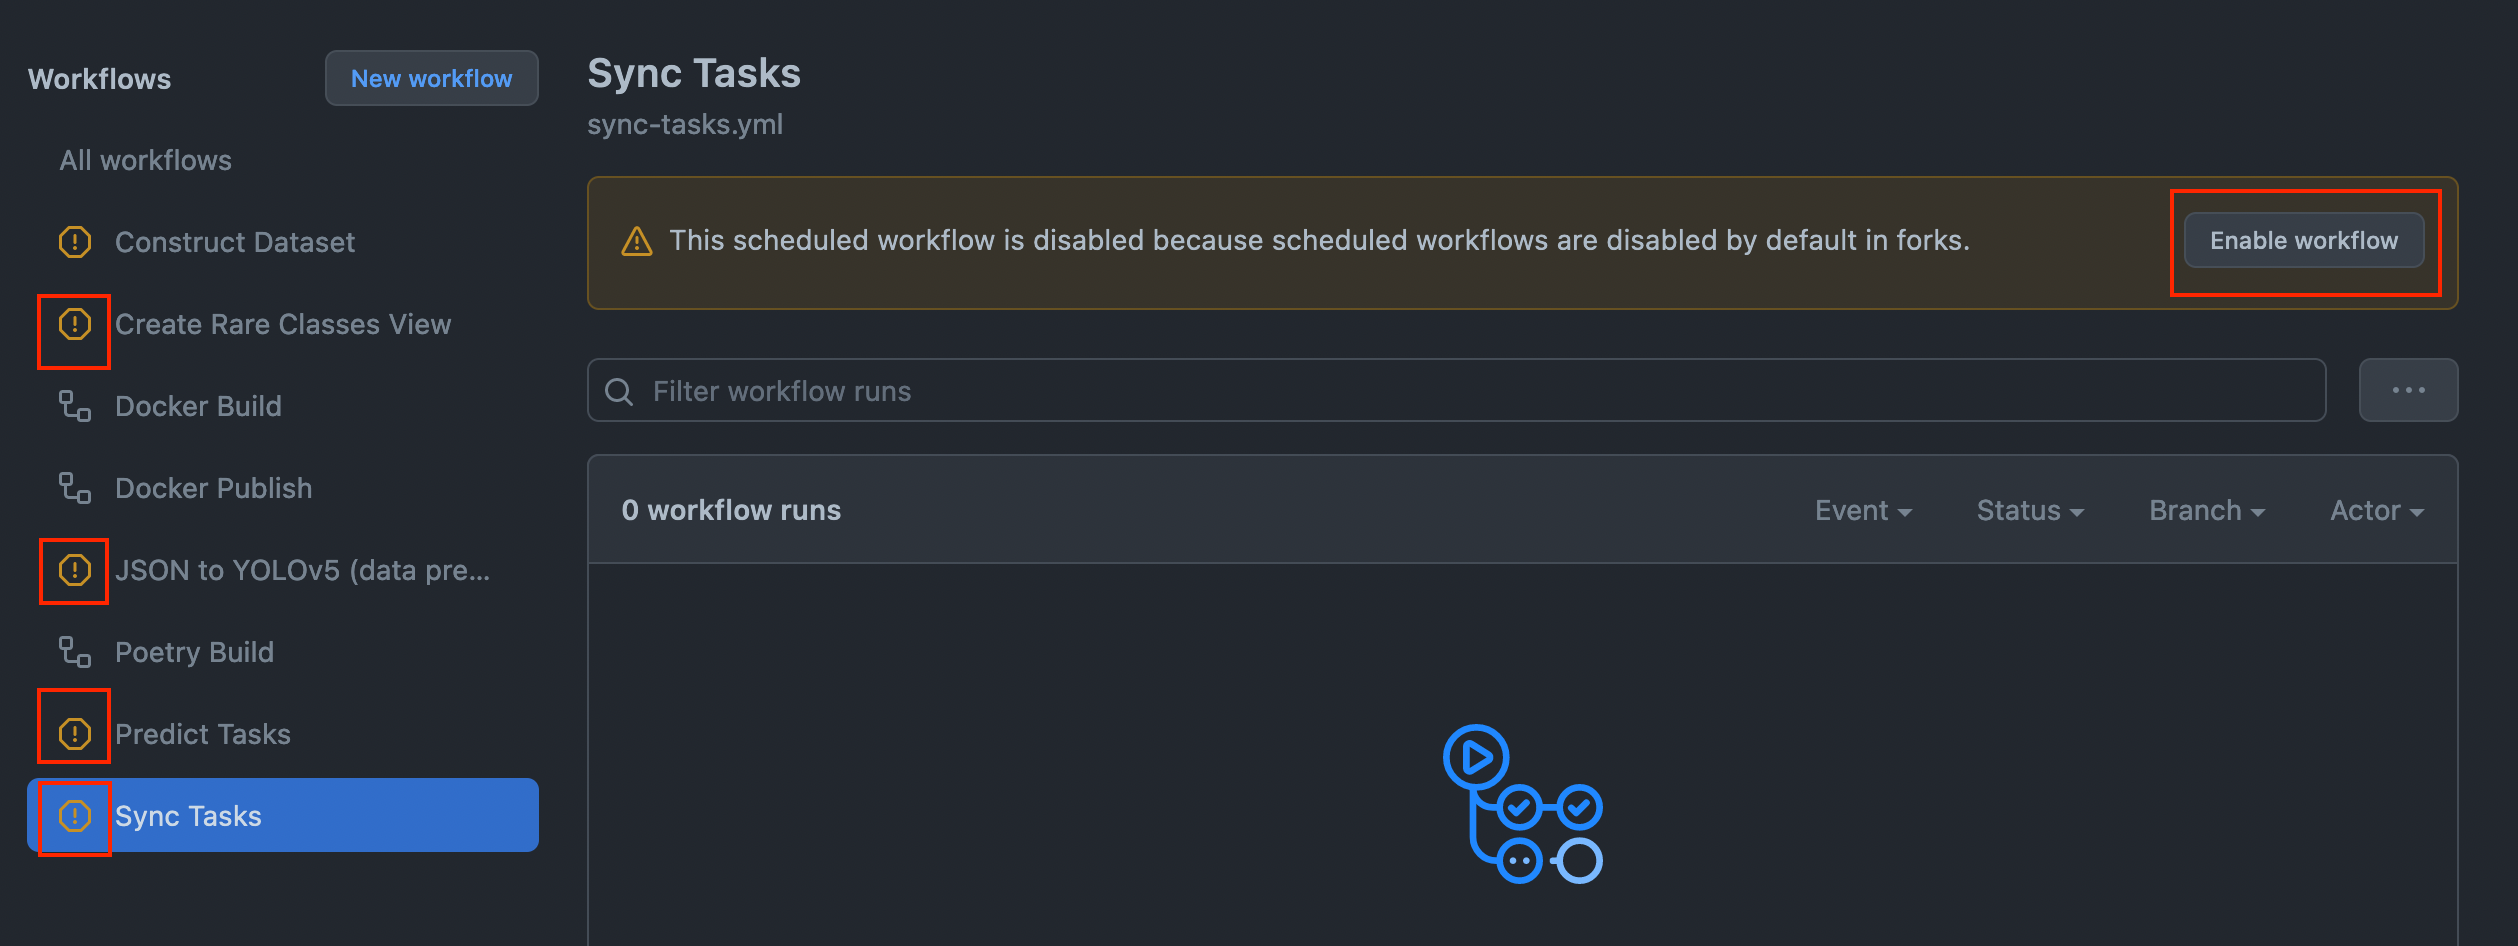Click the warning icon next to Predict Tasks

click(x=75, y=734)
